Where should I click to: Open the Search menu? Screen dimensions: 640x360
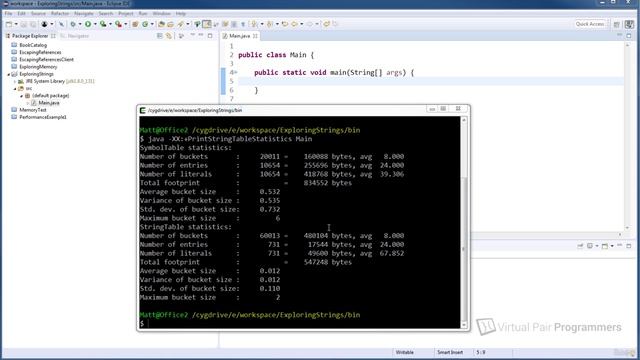(x=106, y=13)
